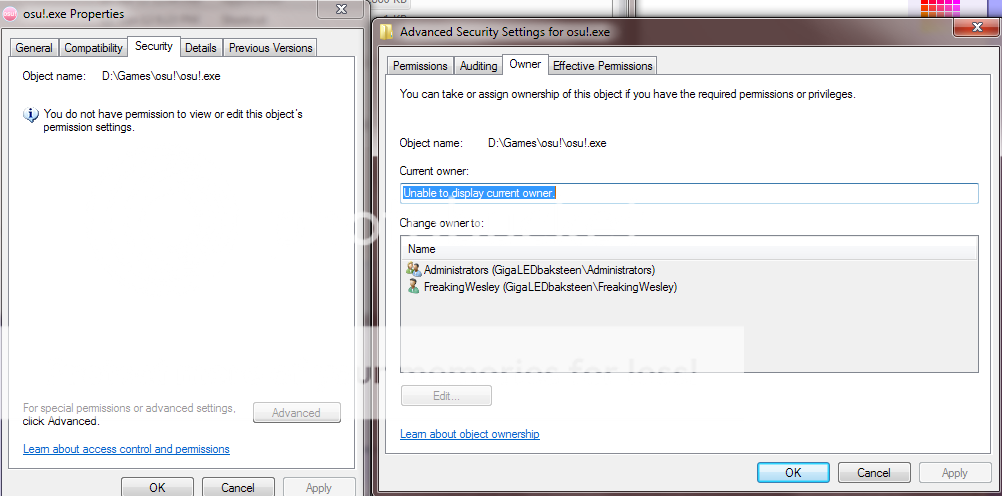This screenshot has height=496, width=1002.
Task: Cancel the osu!.exe Properties window
Action: (x=238, y=487)
